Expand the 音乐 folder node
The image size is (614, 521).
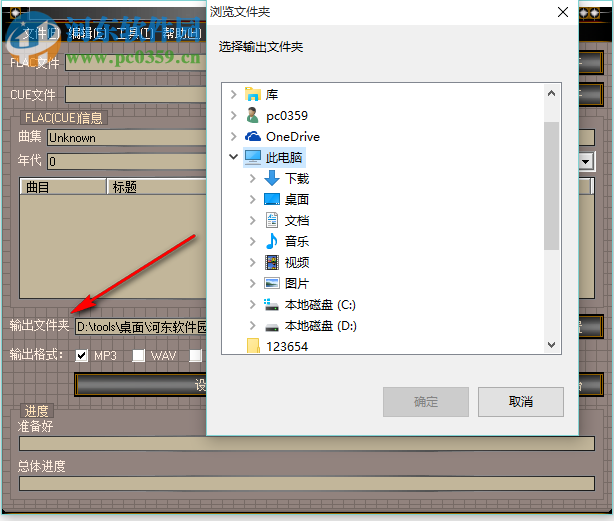253,242
